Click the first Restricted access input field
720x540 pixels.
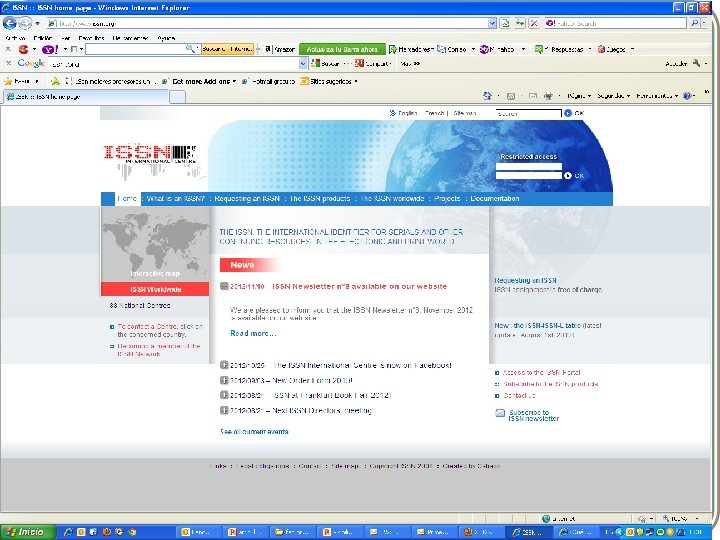click(529, 166)
